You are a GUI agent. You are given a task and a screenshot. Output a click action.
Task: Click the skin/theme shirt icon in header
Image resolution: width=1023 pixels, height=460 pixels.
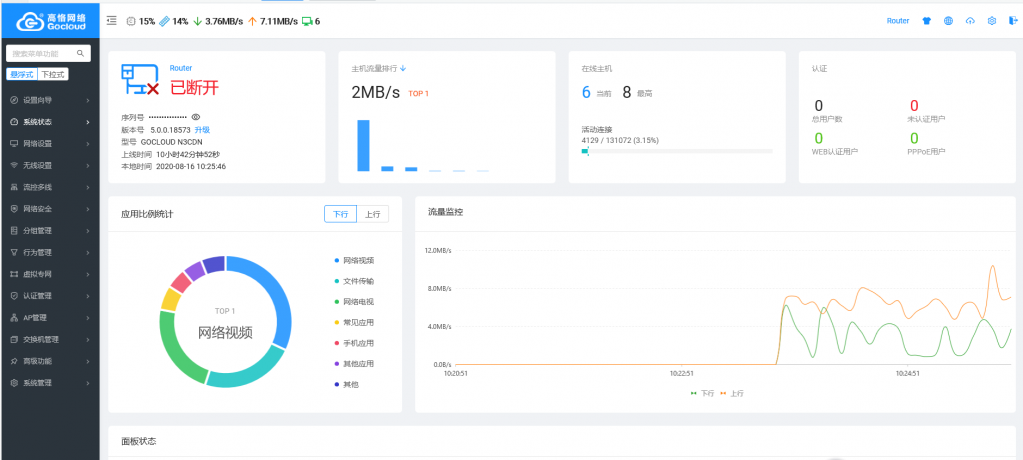pos(926,21)
